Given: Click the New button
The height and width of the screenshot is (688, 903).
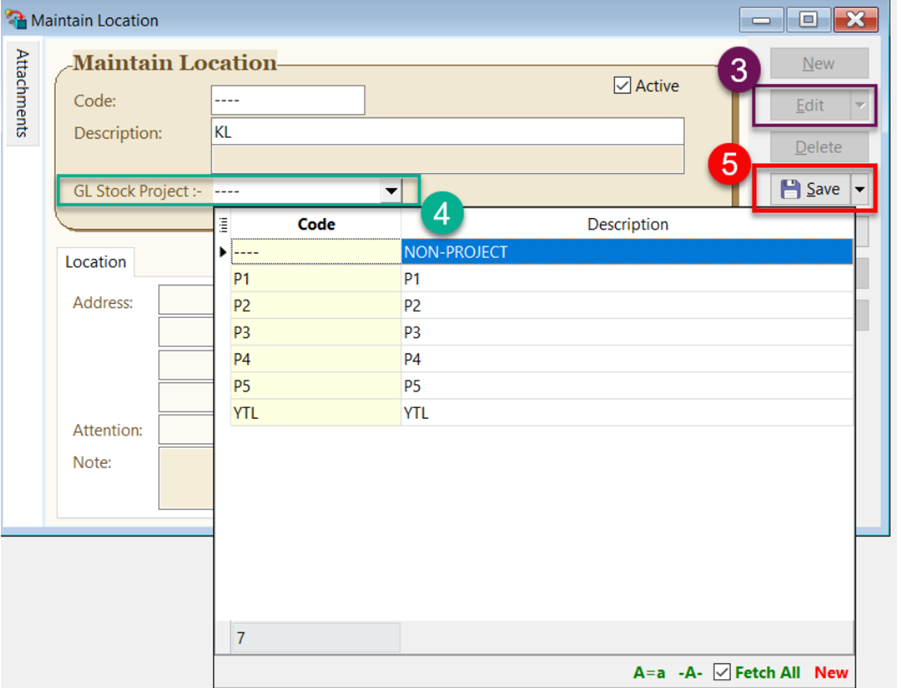Looking at the screenshot, I should (x=817, y=63).
